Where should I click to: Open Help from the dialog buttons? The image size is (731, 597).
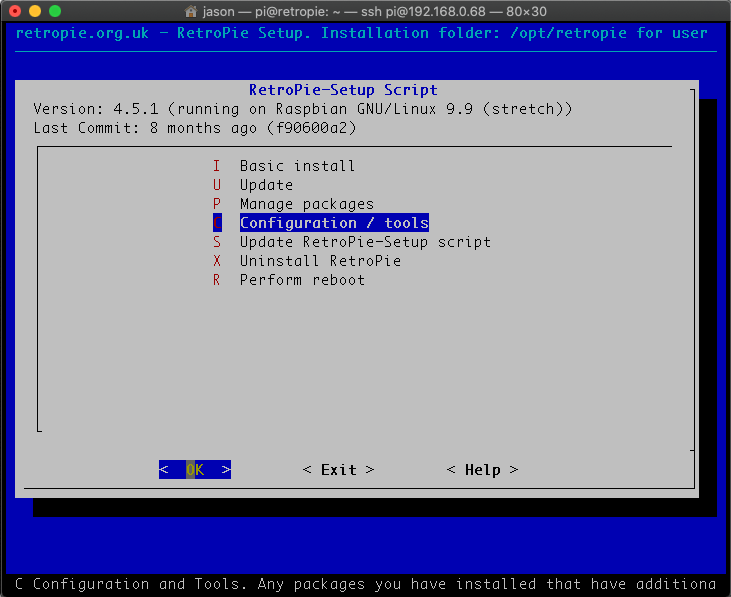tap(482, 470)
